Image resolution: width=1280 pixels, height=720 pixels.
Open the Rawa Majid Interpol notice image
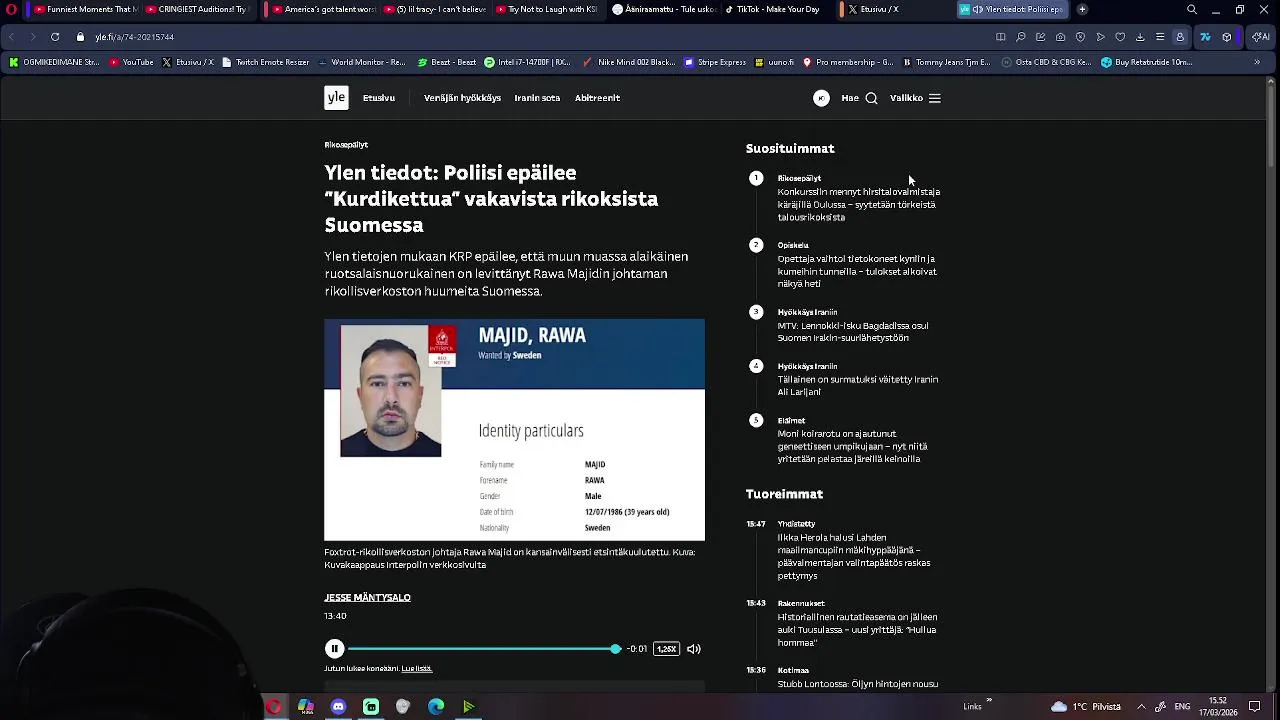point(514,430)
